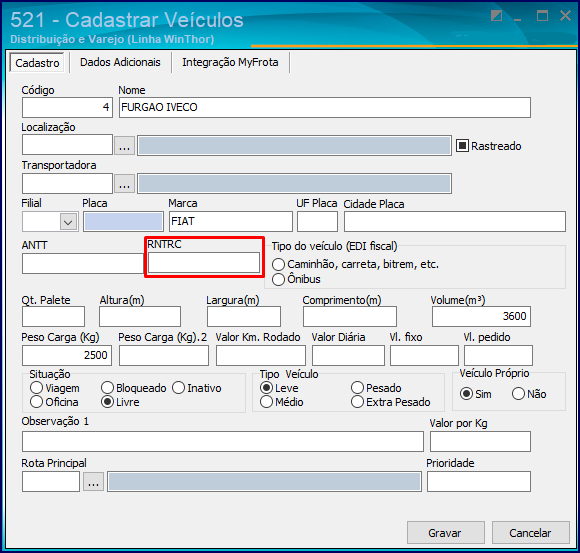Focus the Código field
Image resolution: width=580 pixels, height=553 pixels.
tap(67, 107)
